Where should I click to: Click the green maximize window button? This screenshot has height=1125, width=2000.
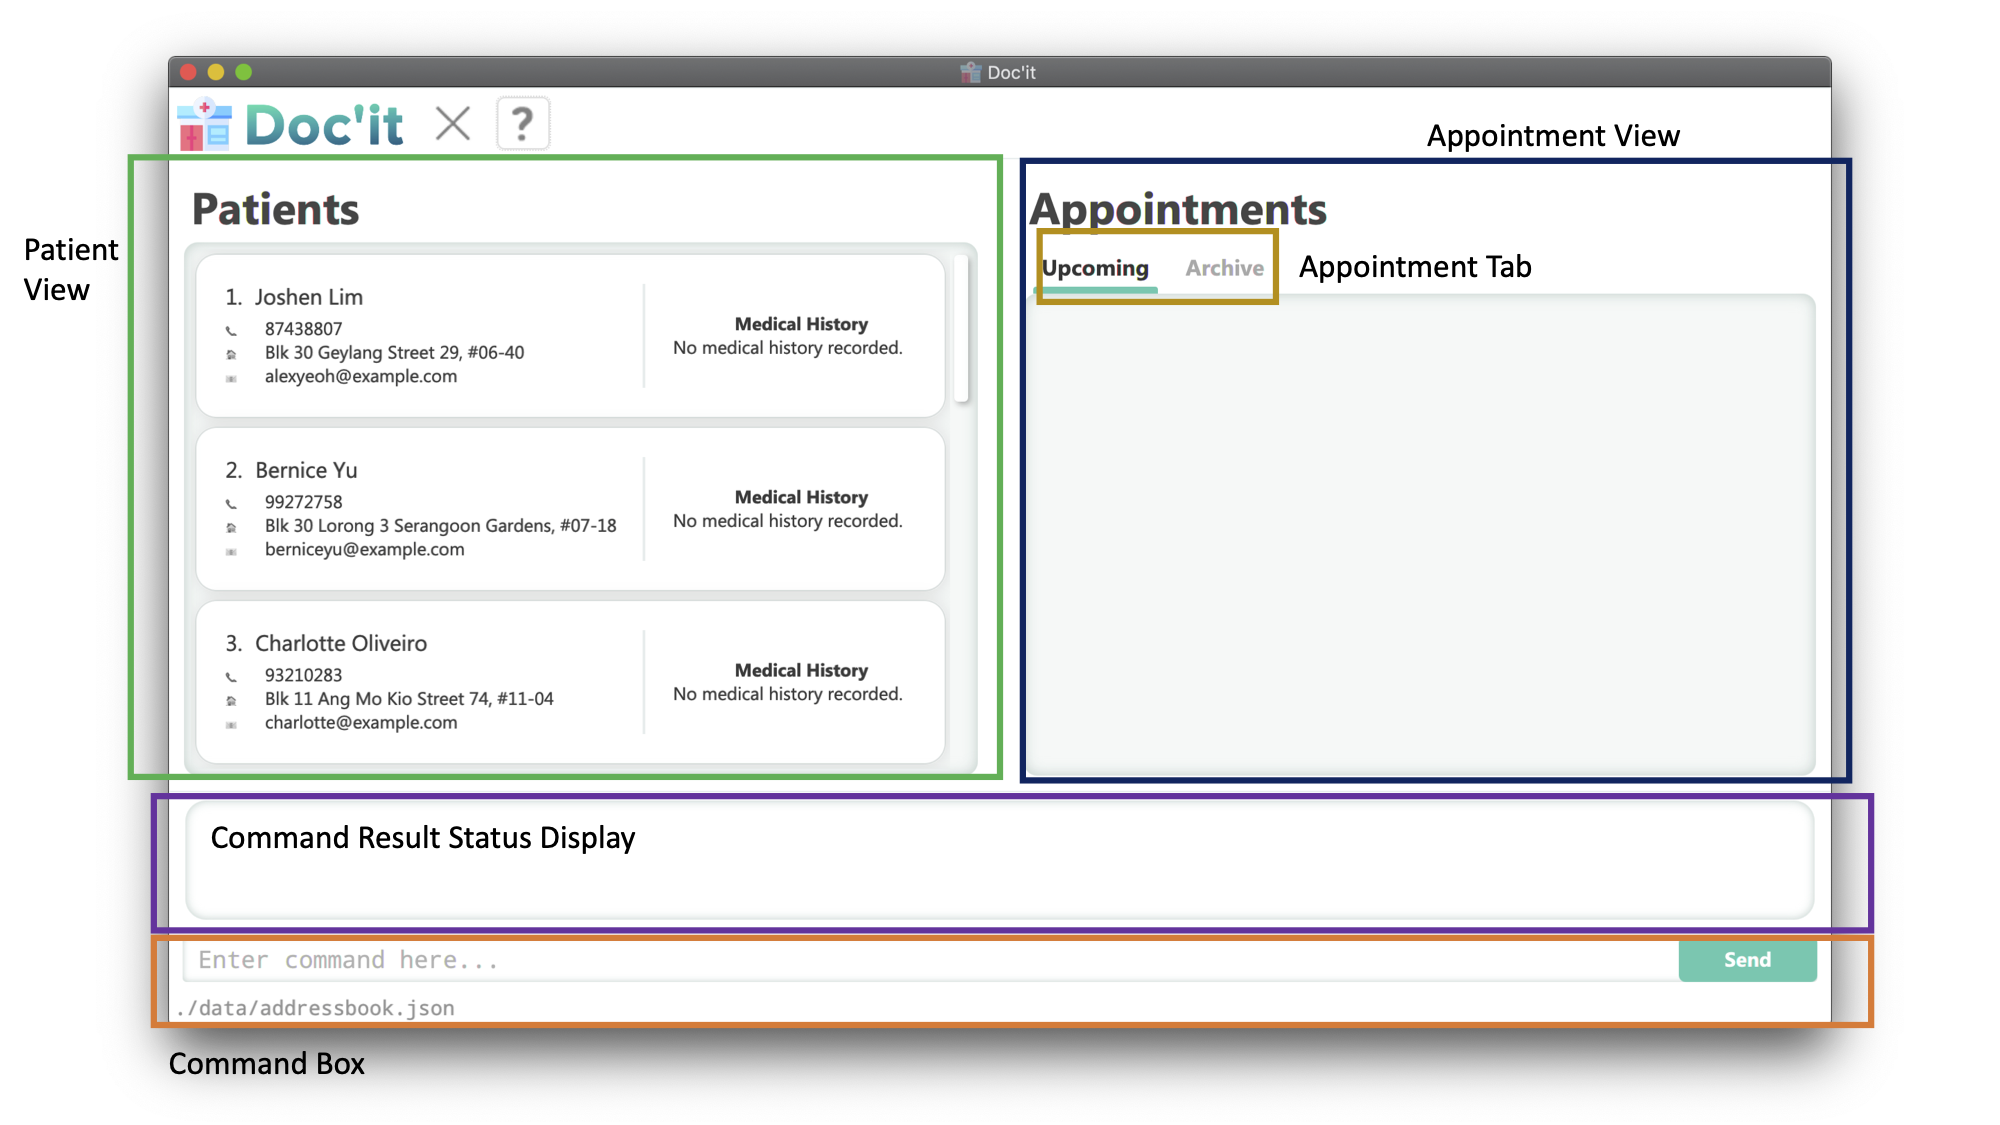pyautogui.click(x=243, y=72)
